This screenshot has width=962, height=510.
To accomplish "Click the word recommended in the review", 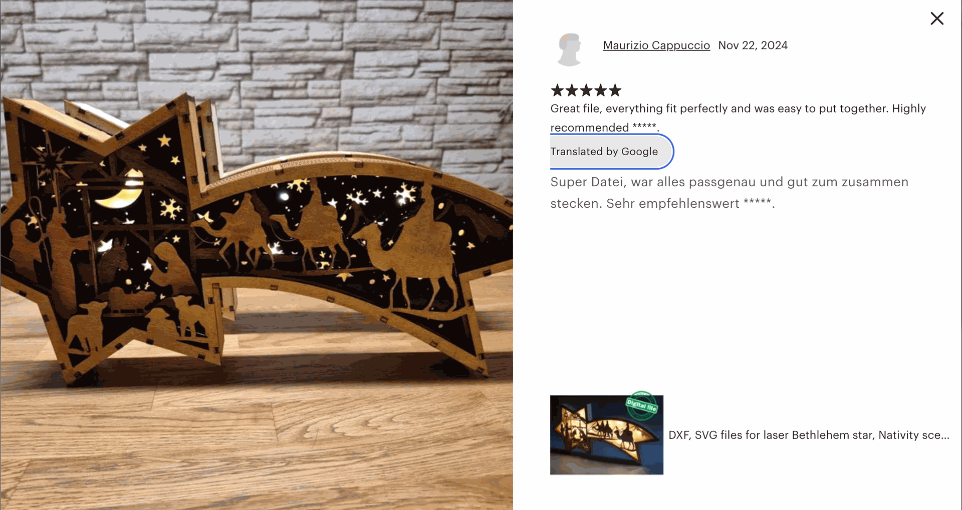I will pyautogui.click(x=589, y=128).
